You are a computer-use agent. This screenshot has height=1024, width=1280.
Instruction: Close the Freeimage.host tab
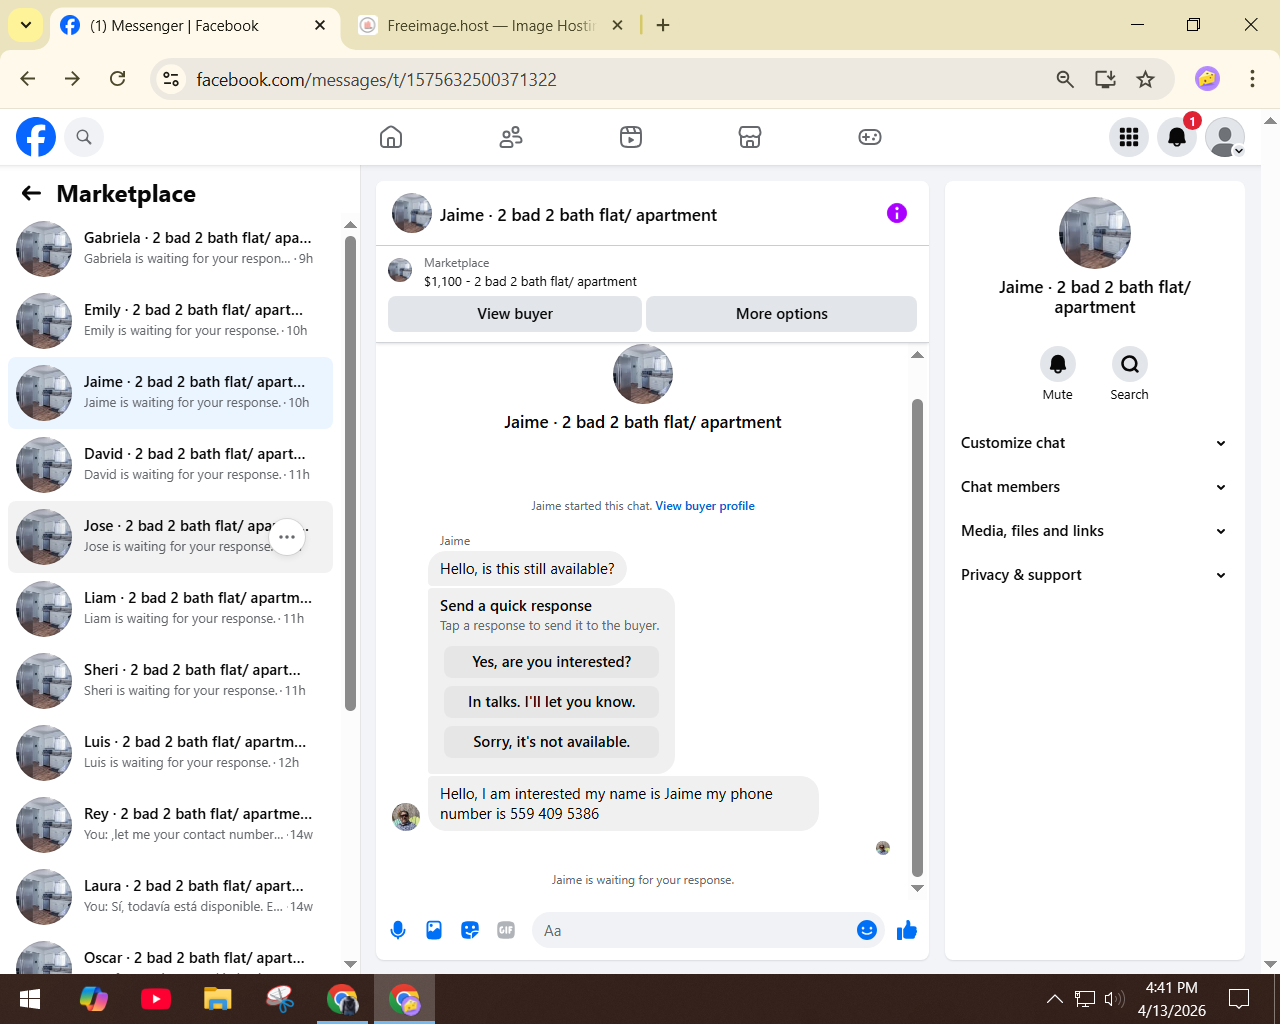pos(618,25)
